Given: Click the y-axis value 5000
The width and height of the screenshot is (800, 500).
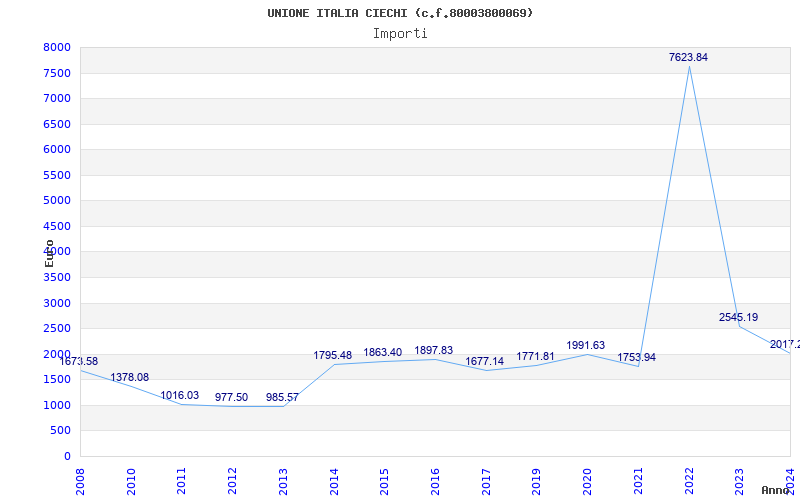Looking at the screenshot, I should (57, 201).
